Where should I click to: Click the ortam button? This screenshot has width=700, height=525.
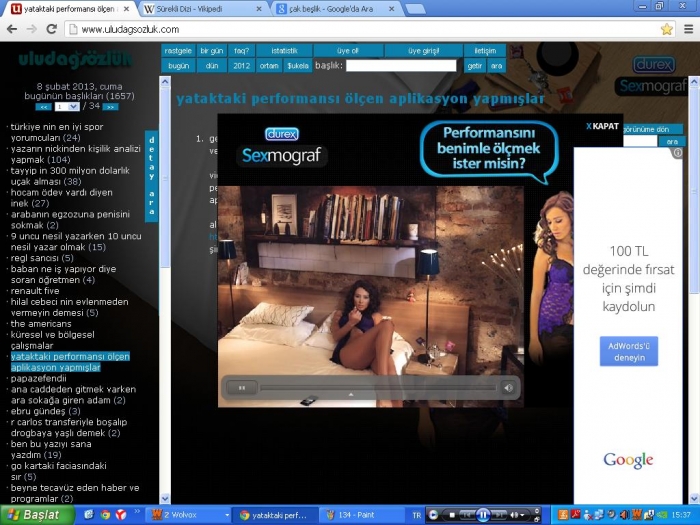(269, 66)
